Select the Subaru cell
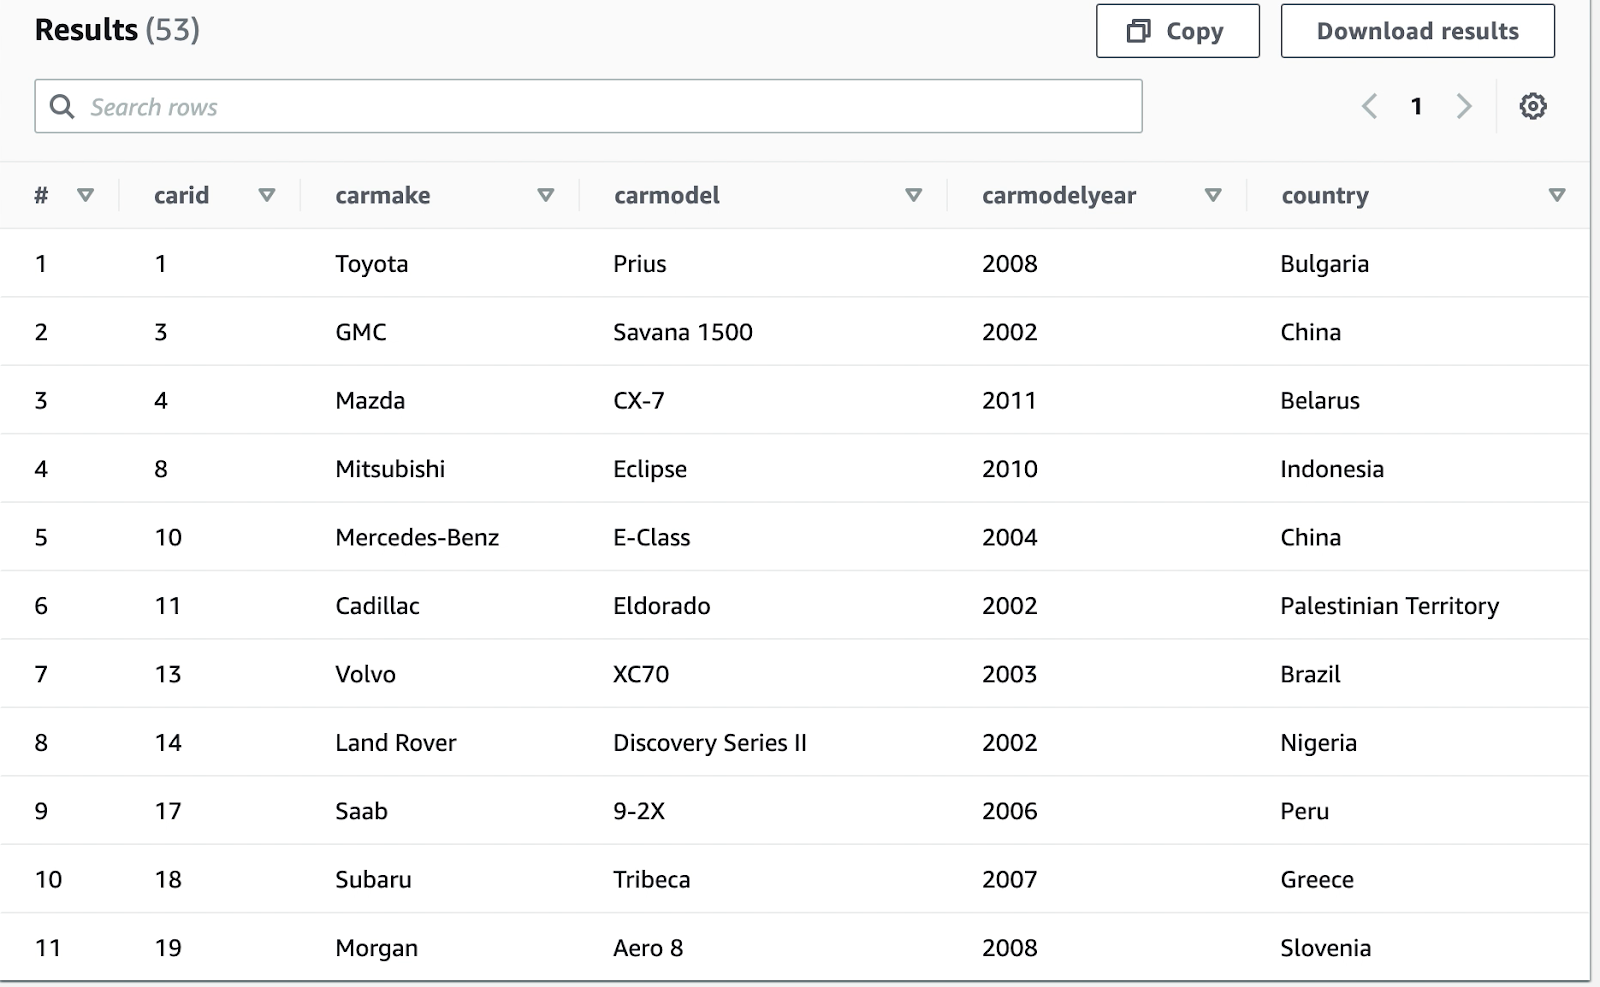This screenshot has height=987, width=1600. (x=374, y=880)
